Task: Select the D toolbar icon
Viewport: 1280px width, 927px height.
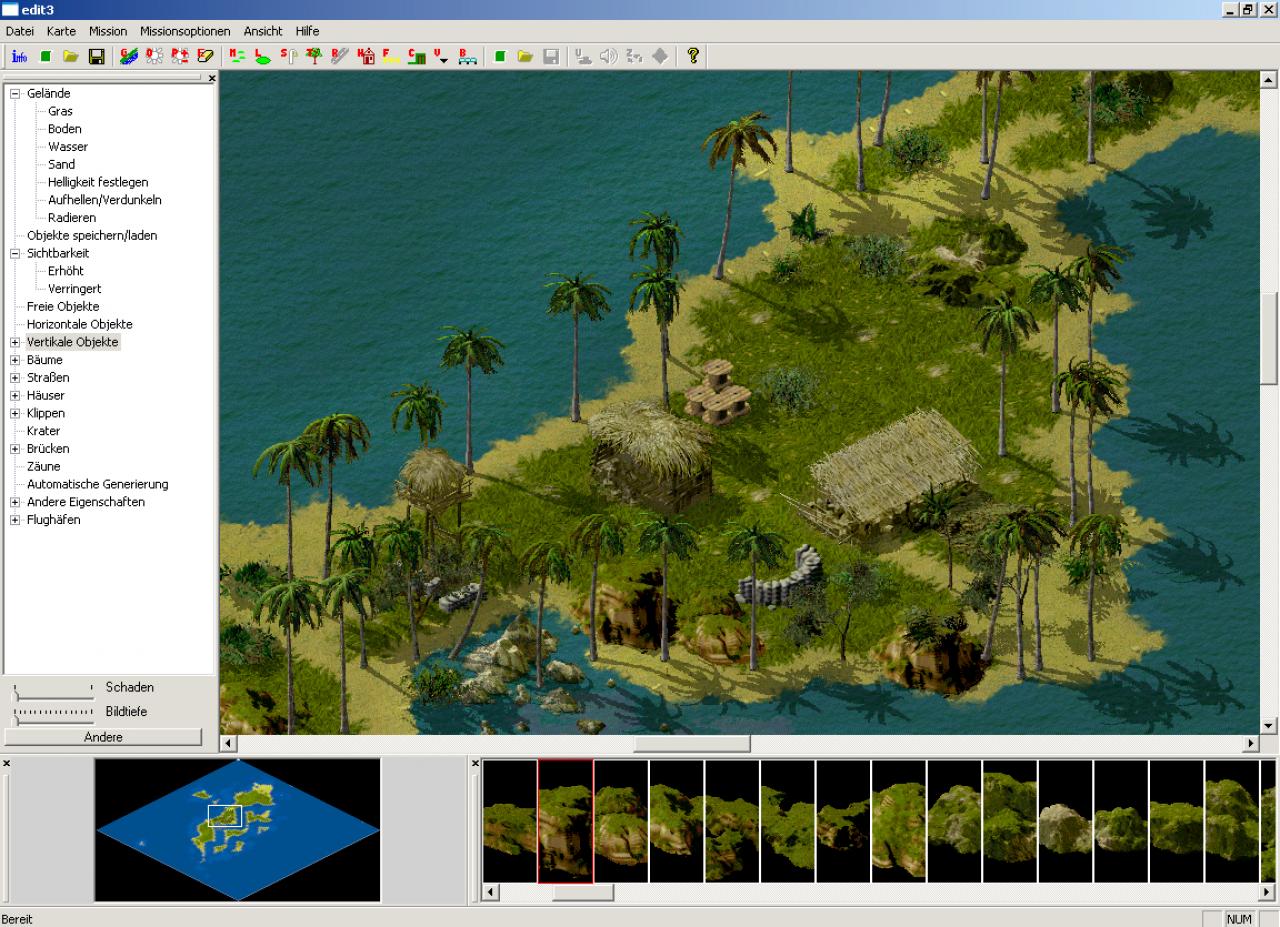Action: pos(154,56)
